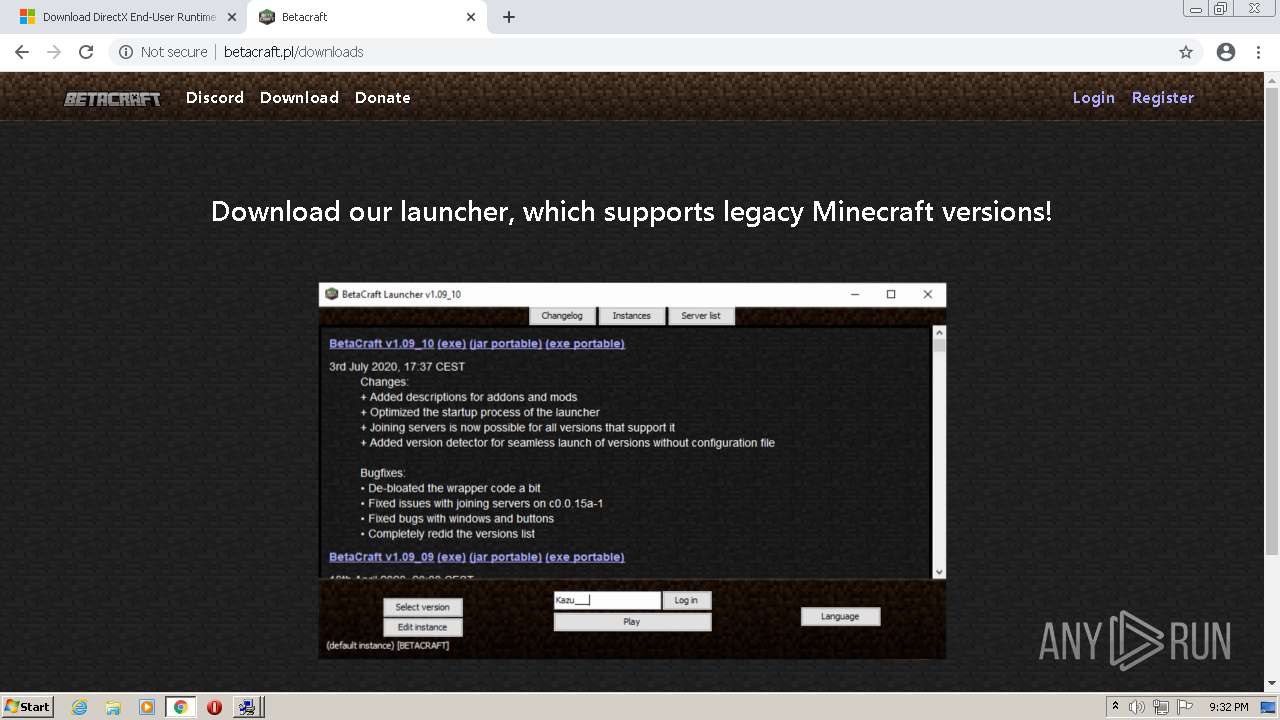Open the Opera icon on the taskbar
1280x720 pixels.
click(x=214, y=707)
